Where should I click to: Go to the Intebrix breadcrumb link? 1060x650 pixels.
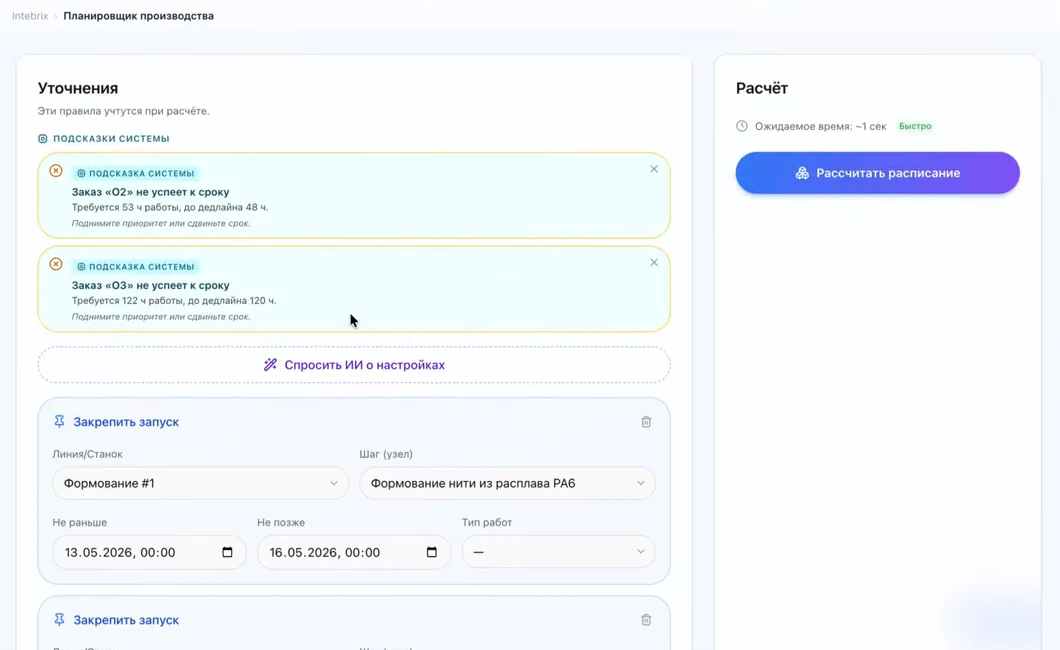[x=30, y=16]
